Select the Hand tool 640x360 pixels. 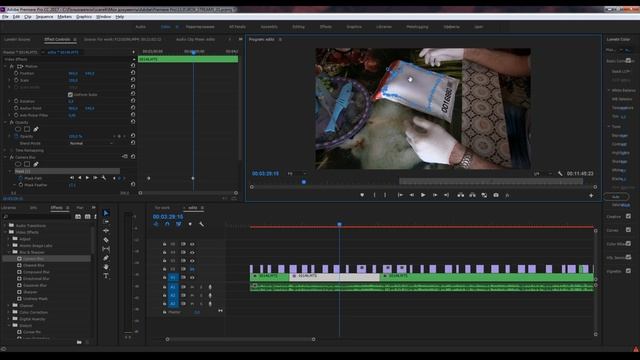[106, 267]
